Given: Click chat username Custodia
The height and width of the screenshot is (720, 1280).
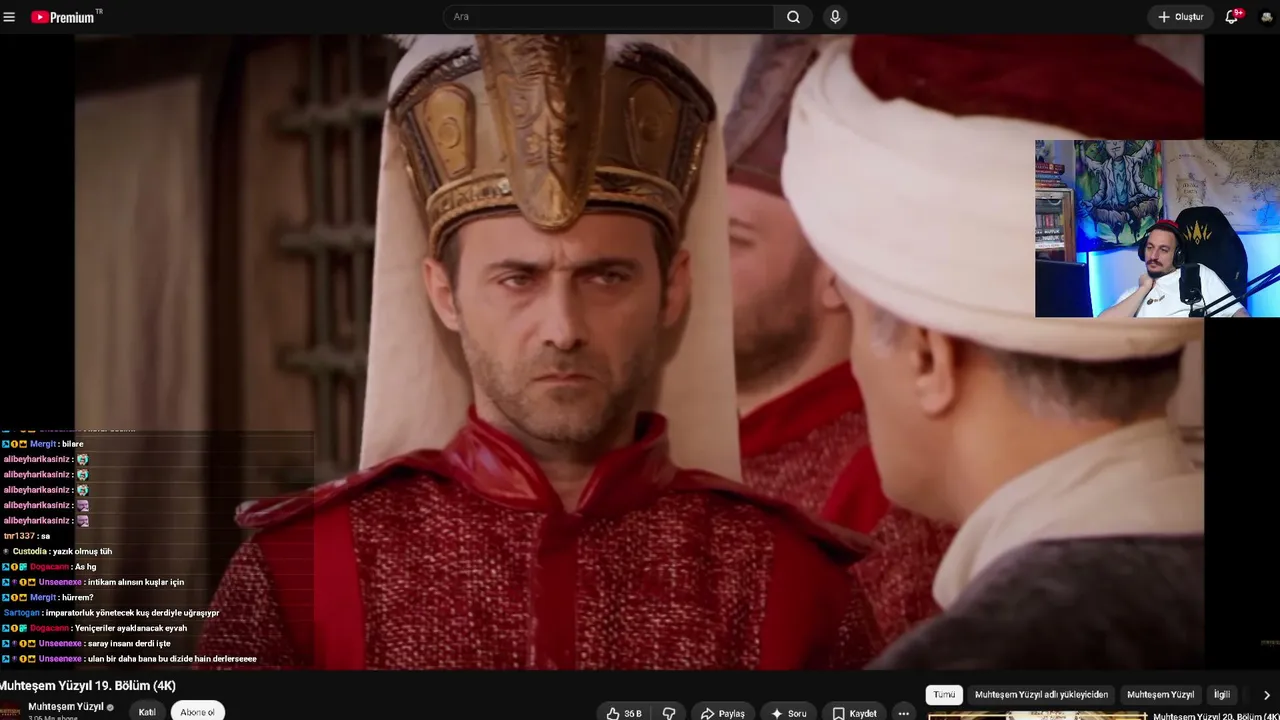Looking at the screenshot, I should [29, 551].
